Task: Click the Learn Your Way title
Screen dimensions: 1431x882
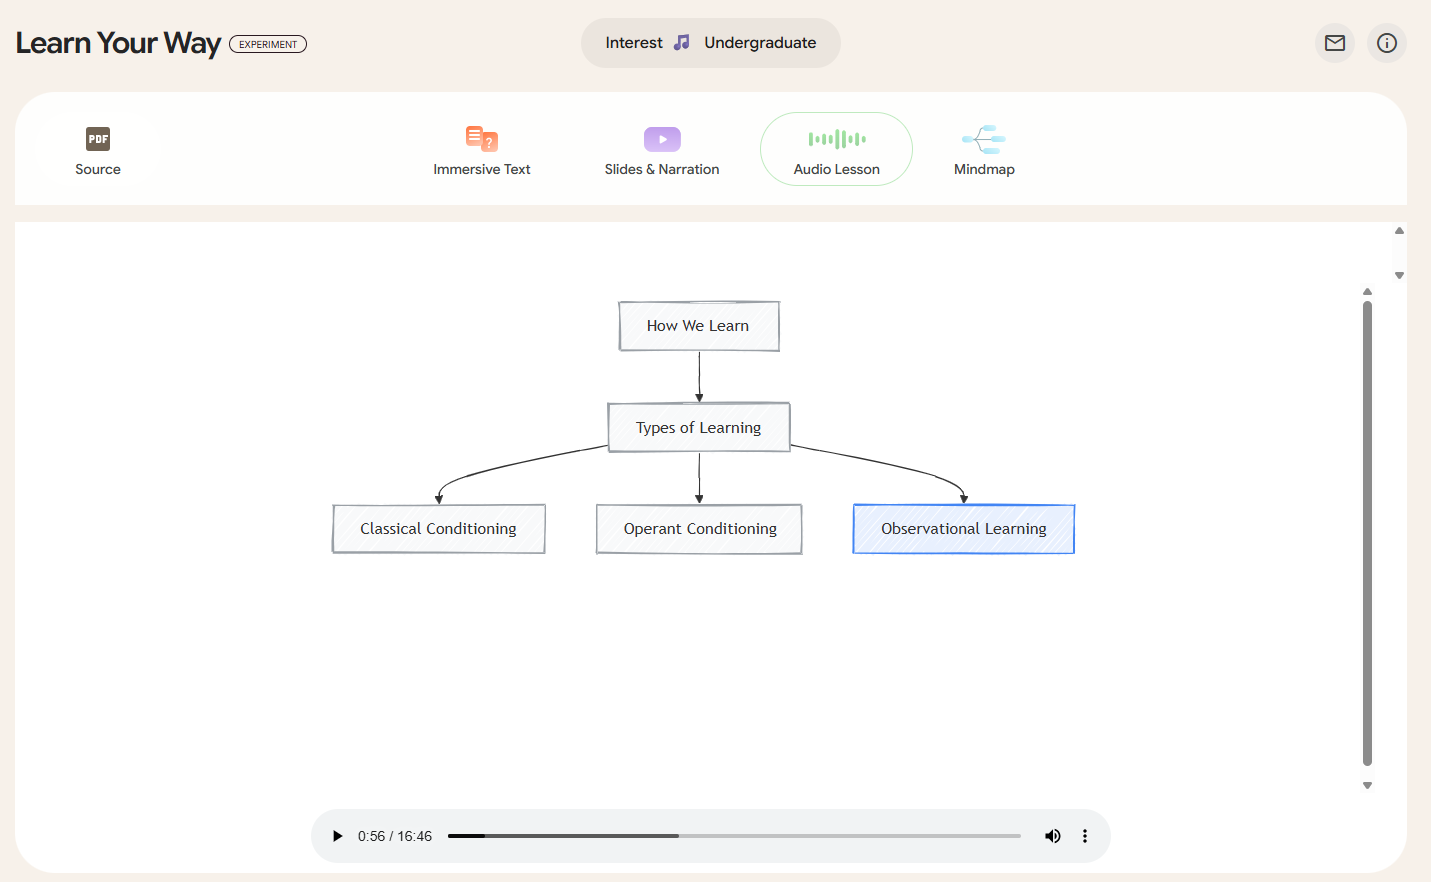Action: click(118, 43)
